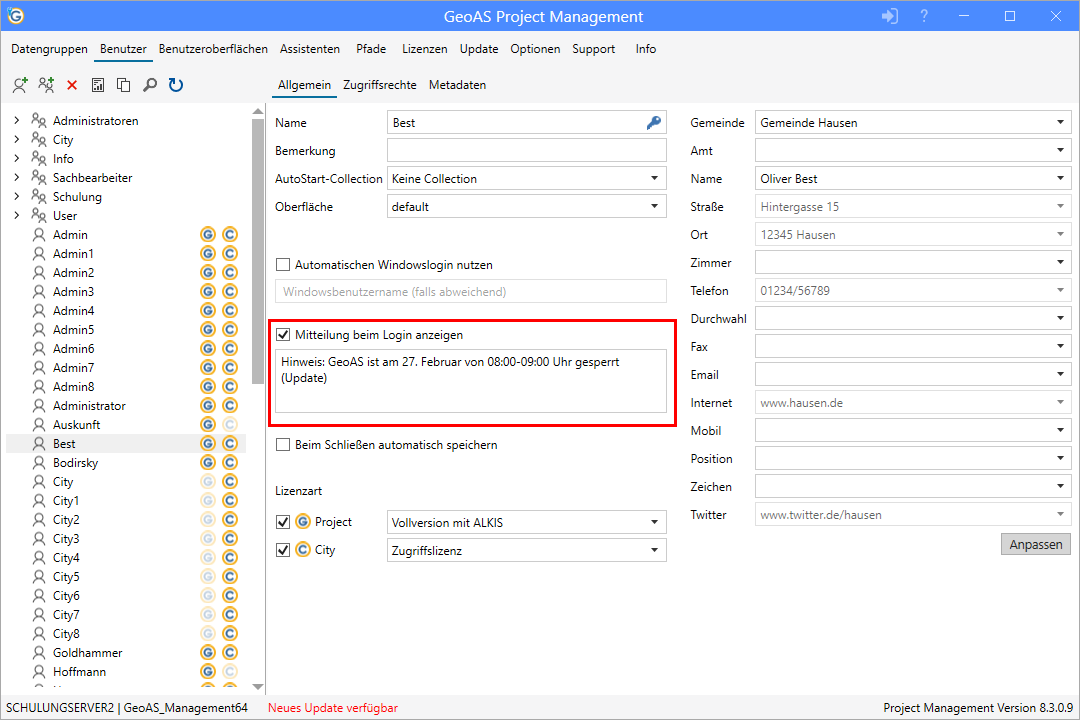Uncheck Mitteilung beim Login anzeigen
The height and width of the screenshot is (720, 1080).
point(285,334)
